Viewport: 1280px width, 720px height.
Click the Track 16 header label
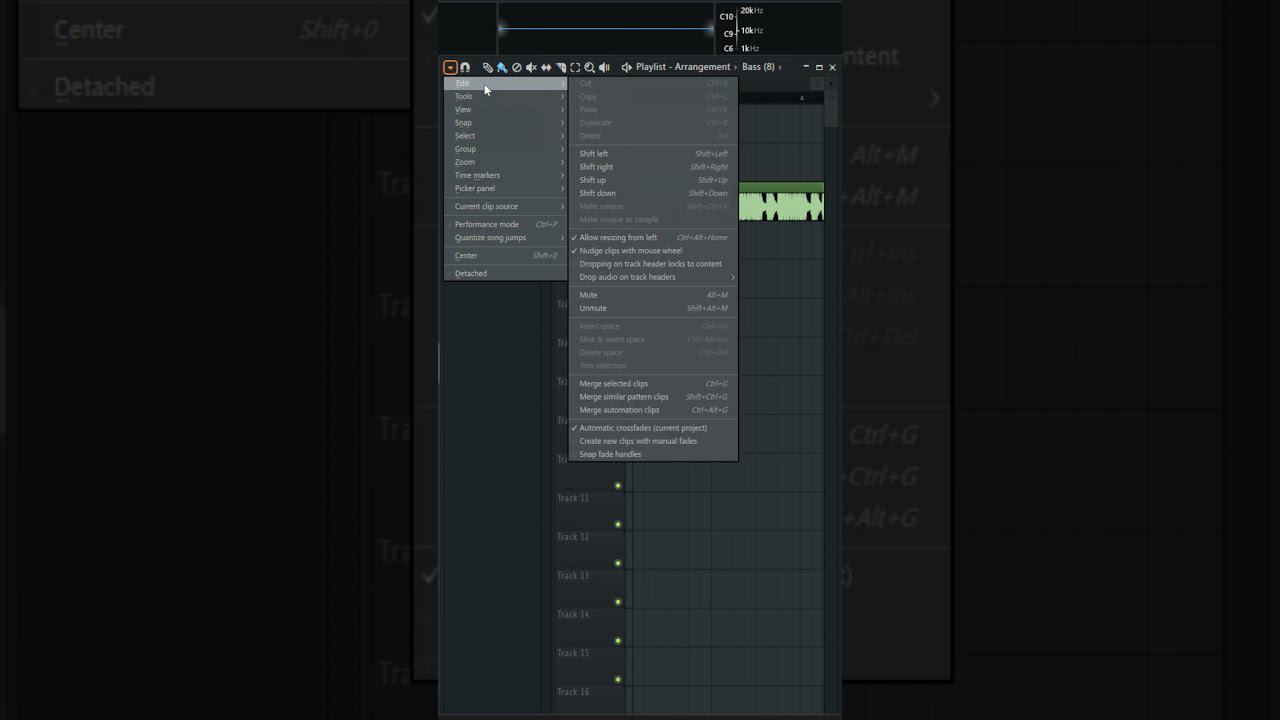tap(573, 692)
